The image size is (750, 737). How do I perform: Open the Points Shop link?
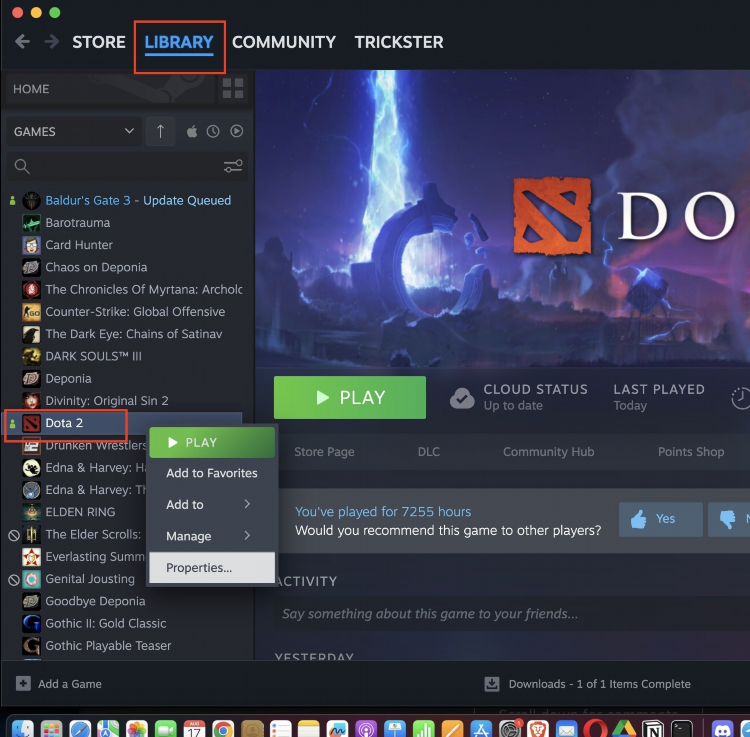(691, 451)
